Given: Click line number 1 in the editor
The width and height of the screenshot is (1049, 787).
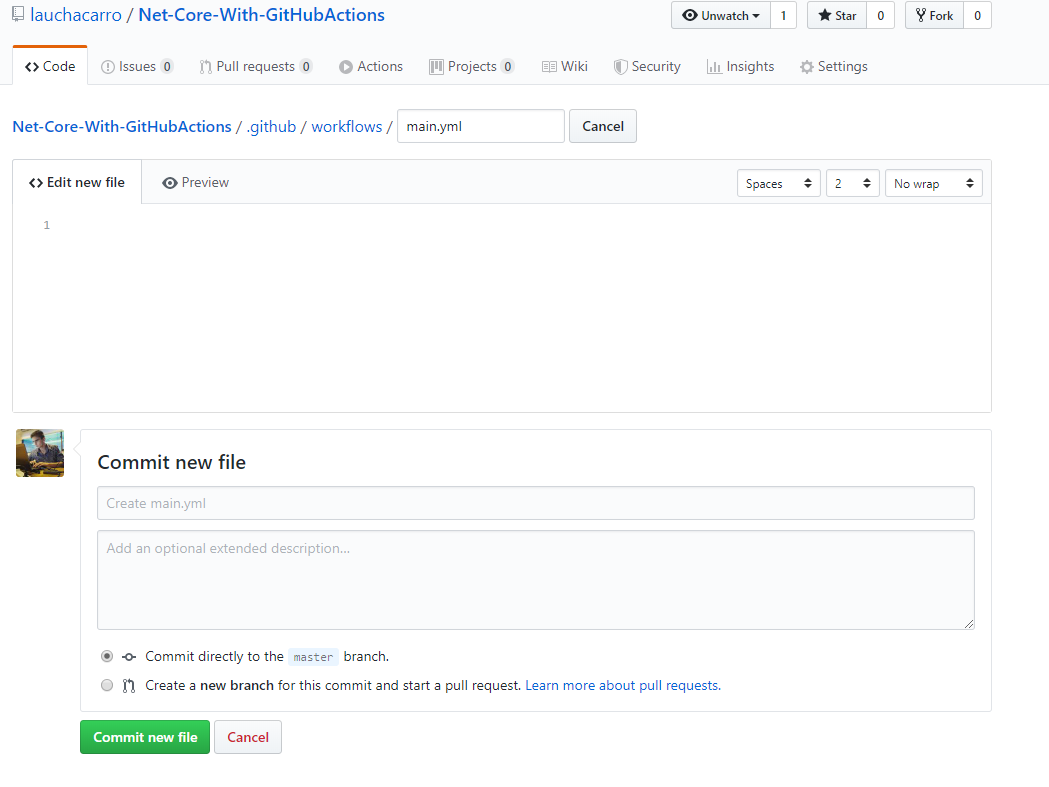Looking at the screenshot, I should click(x=47, y=225).
